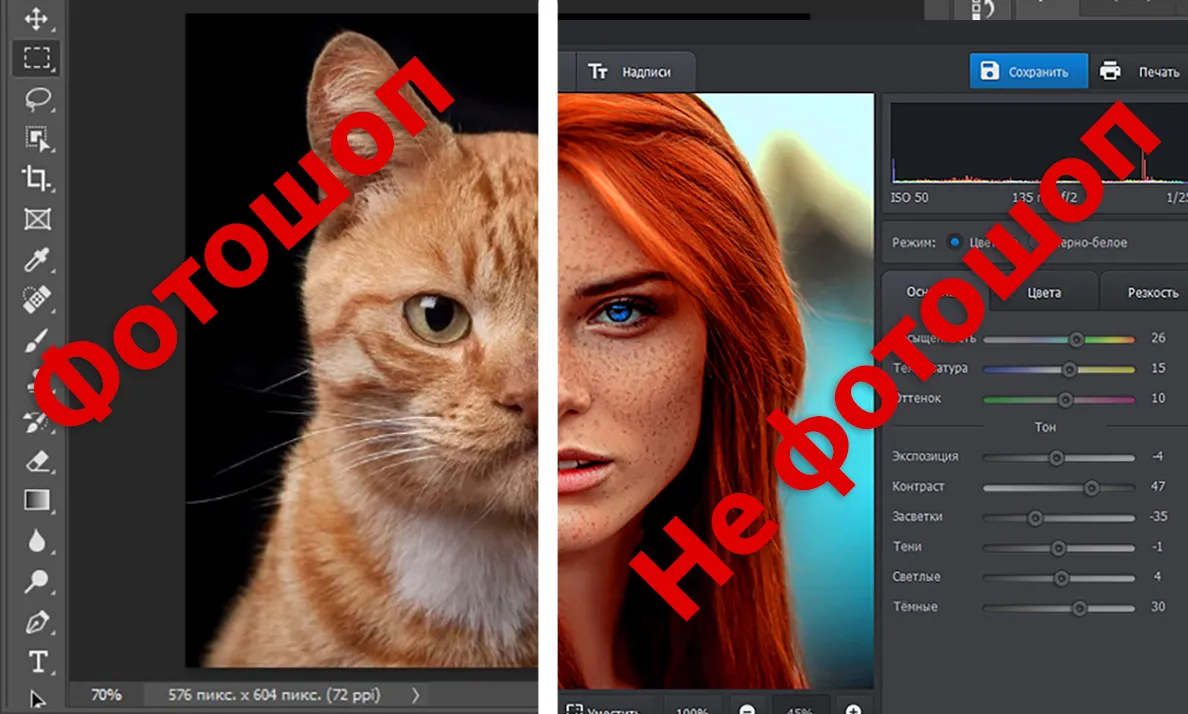Click the 70% zoom level field
Screen dimensions: 1188x714
pyautogui.click(x=105, y=694)
